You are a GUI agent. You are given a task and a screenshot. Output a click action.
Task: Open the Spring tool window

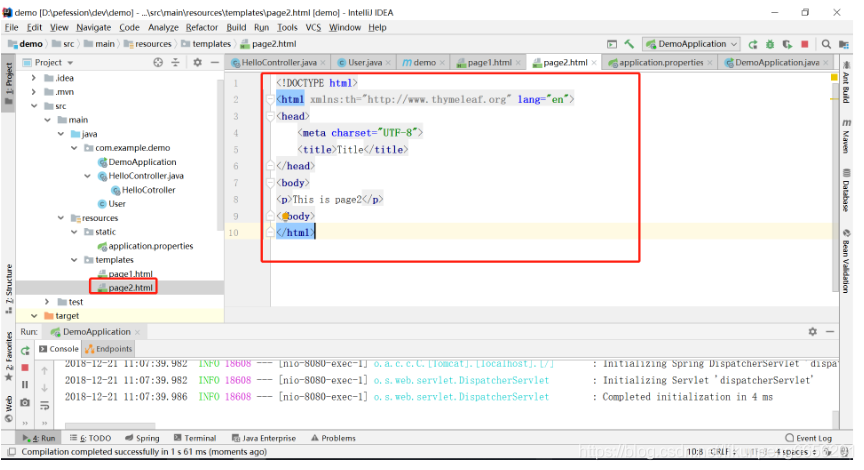click(142, 438)
